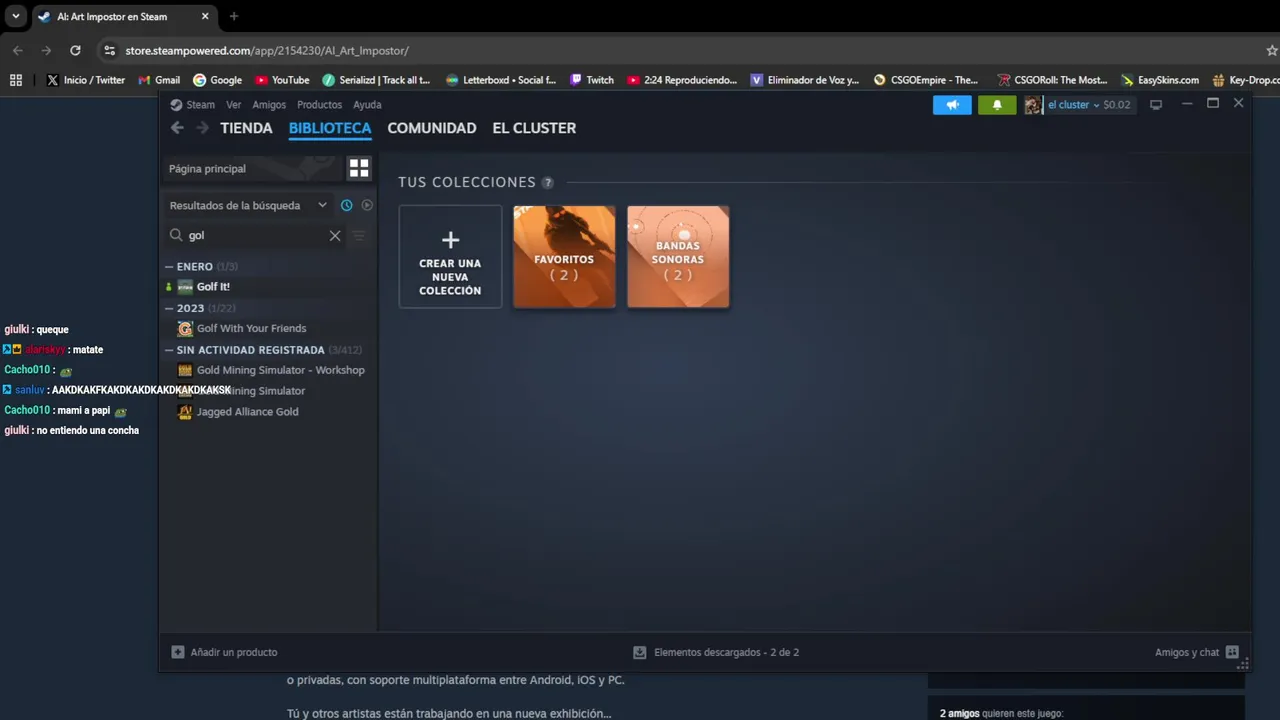
Task: Click the Jagged Alliance Gold game icon
Action: (185, 411)
